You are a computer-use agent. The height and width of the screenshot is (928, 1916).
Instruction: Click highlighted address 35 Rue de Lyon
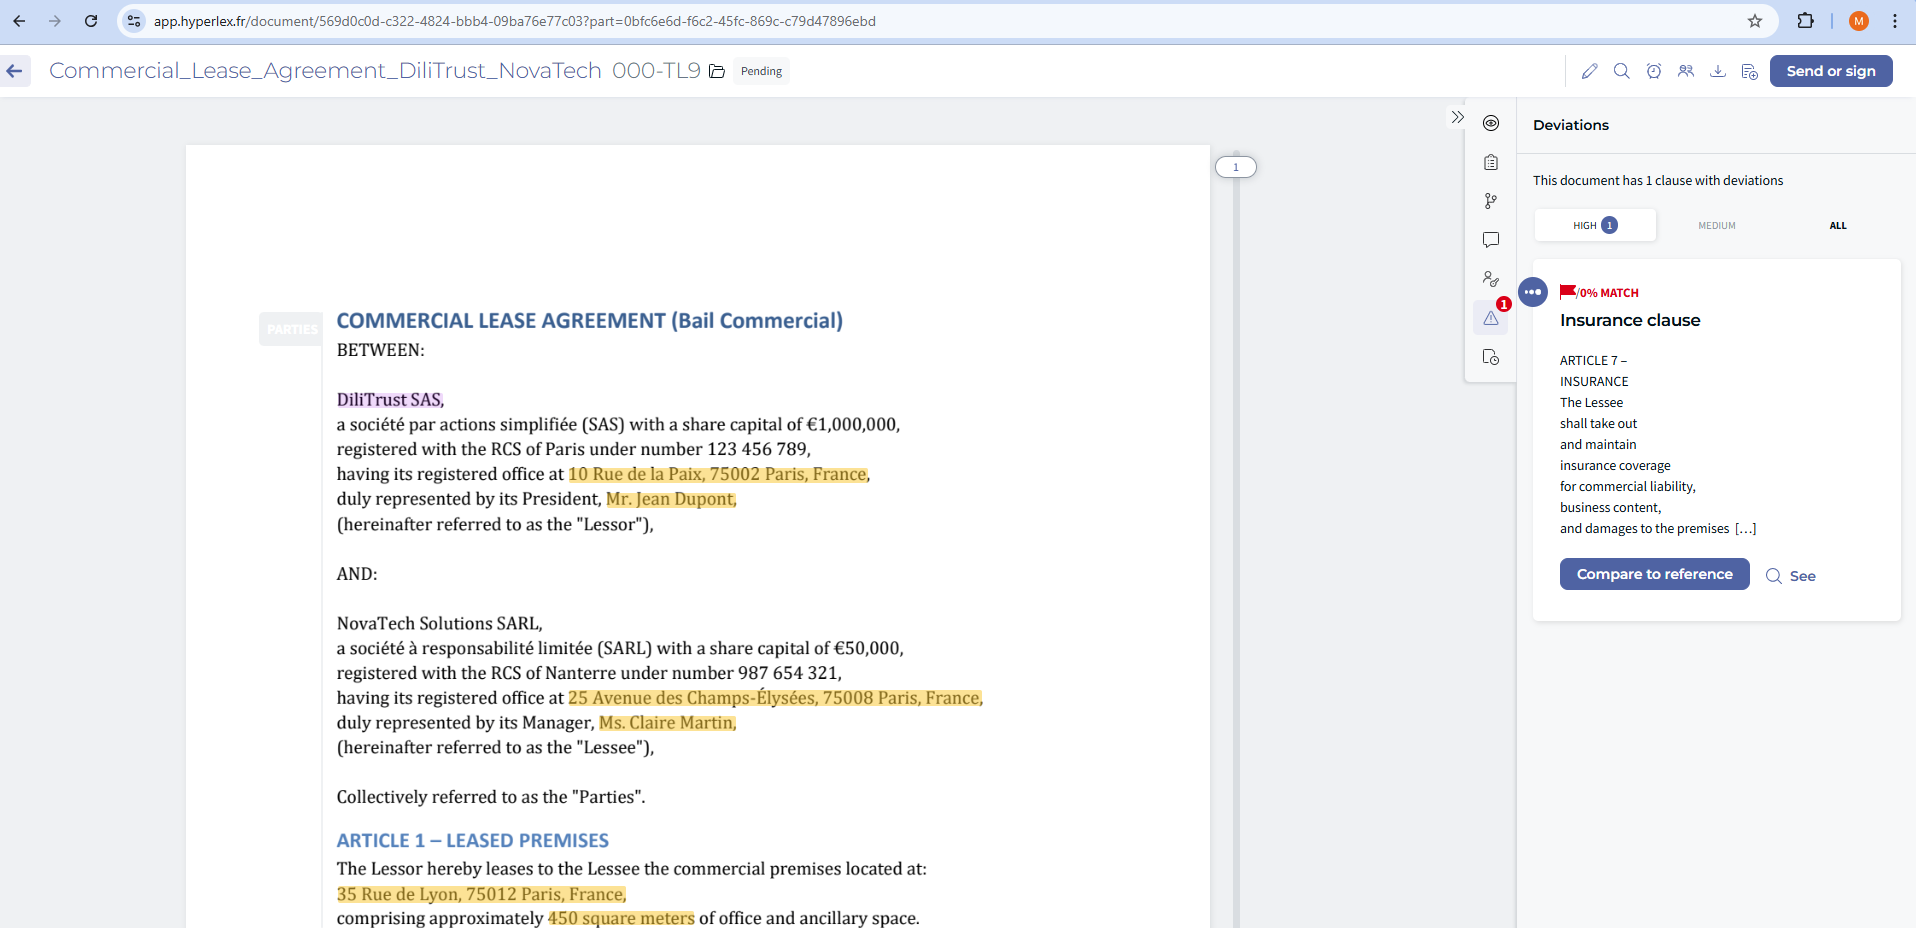point(482,894)
